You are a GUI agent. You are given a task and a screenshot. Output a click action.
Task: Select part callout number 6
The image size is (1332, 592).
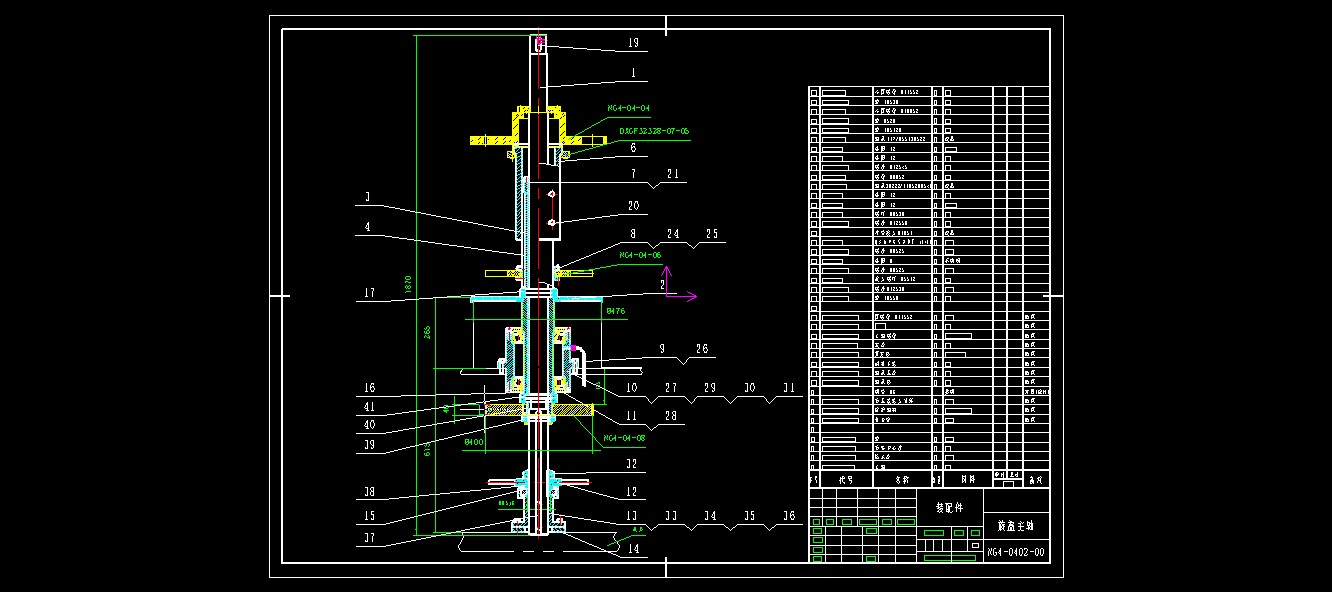(x=633, y=147)
